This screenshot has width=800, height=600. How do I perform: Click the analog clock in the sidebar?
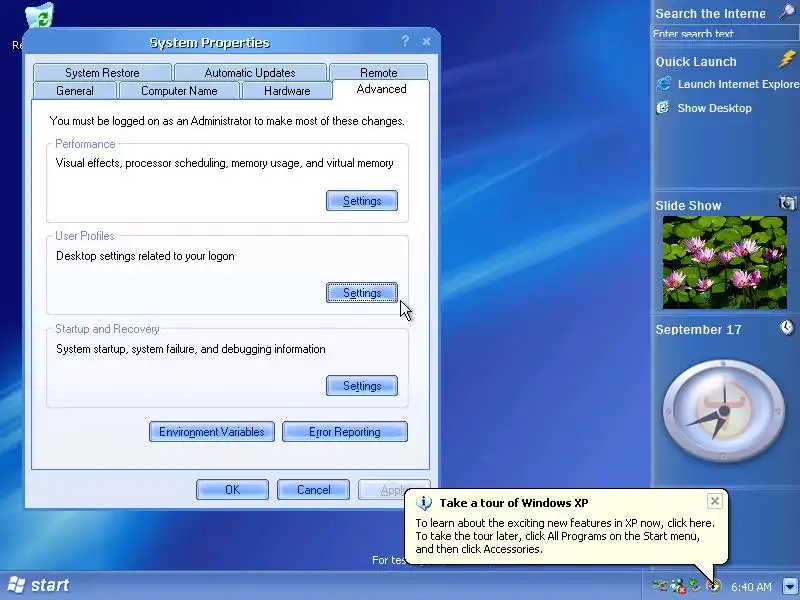(723, 411)
